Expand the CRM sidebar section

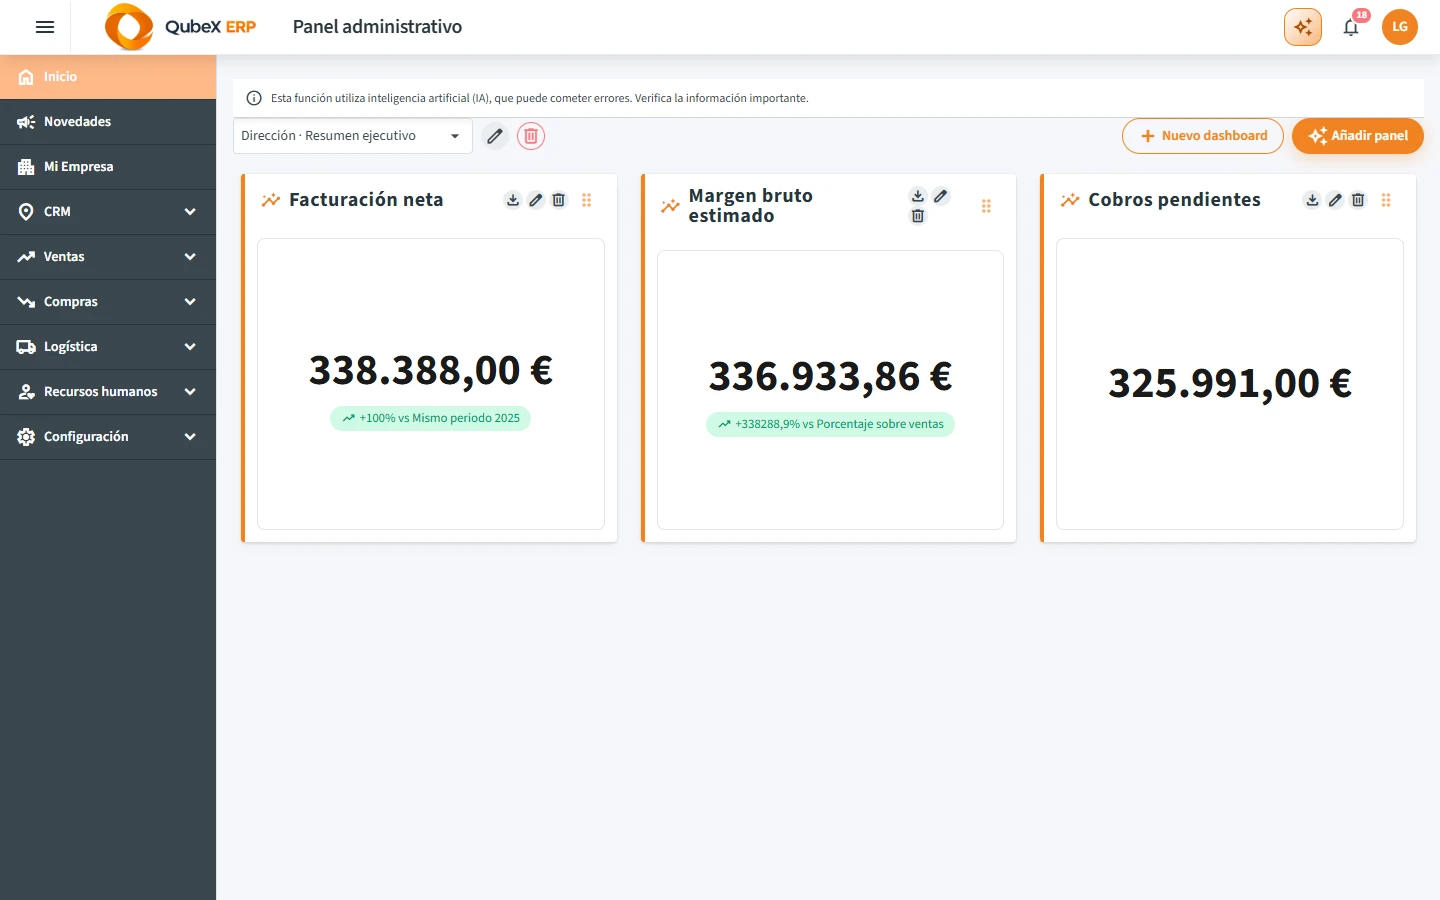pos(108,212)
